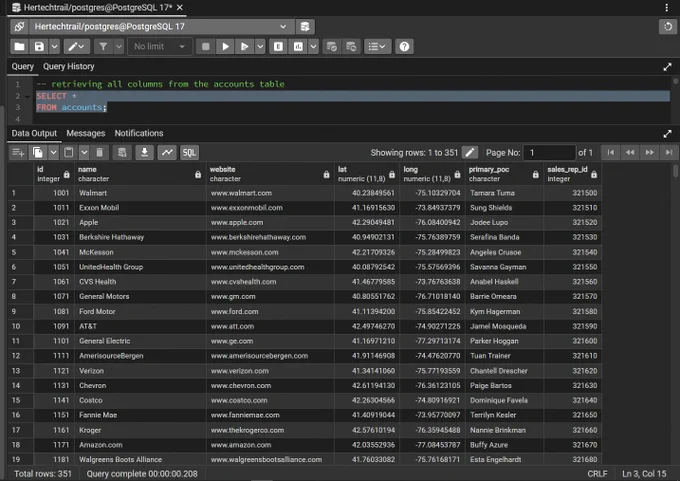Copy the selected rows with the copy icon

point(38,152)
